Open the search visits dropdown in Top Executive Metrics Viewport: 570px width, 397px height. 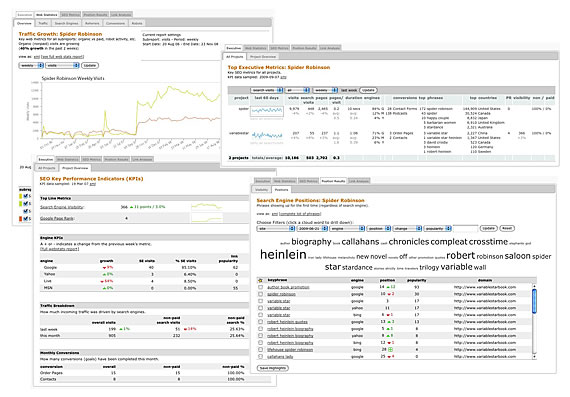[266, 90]
